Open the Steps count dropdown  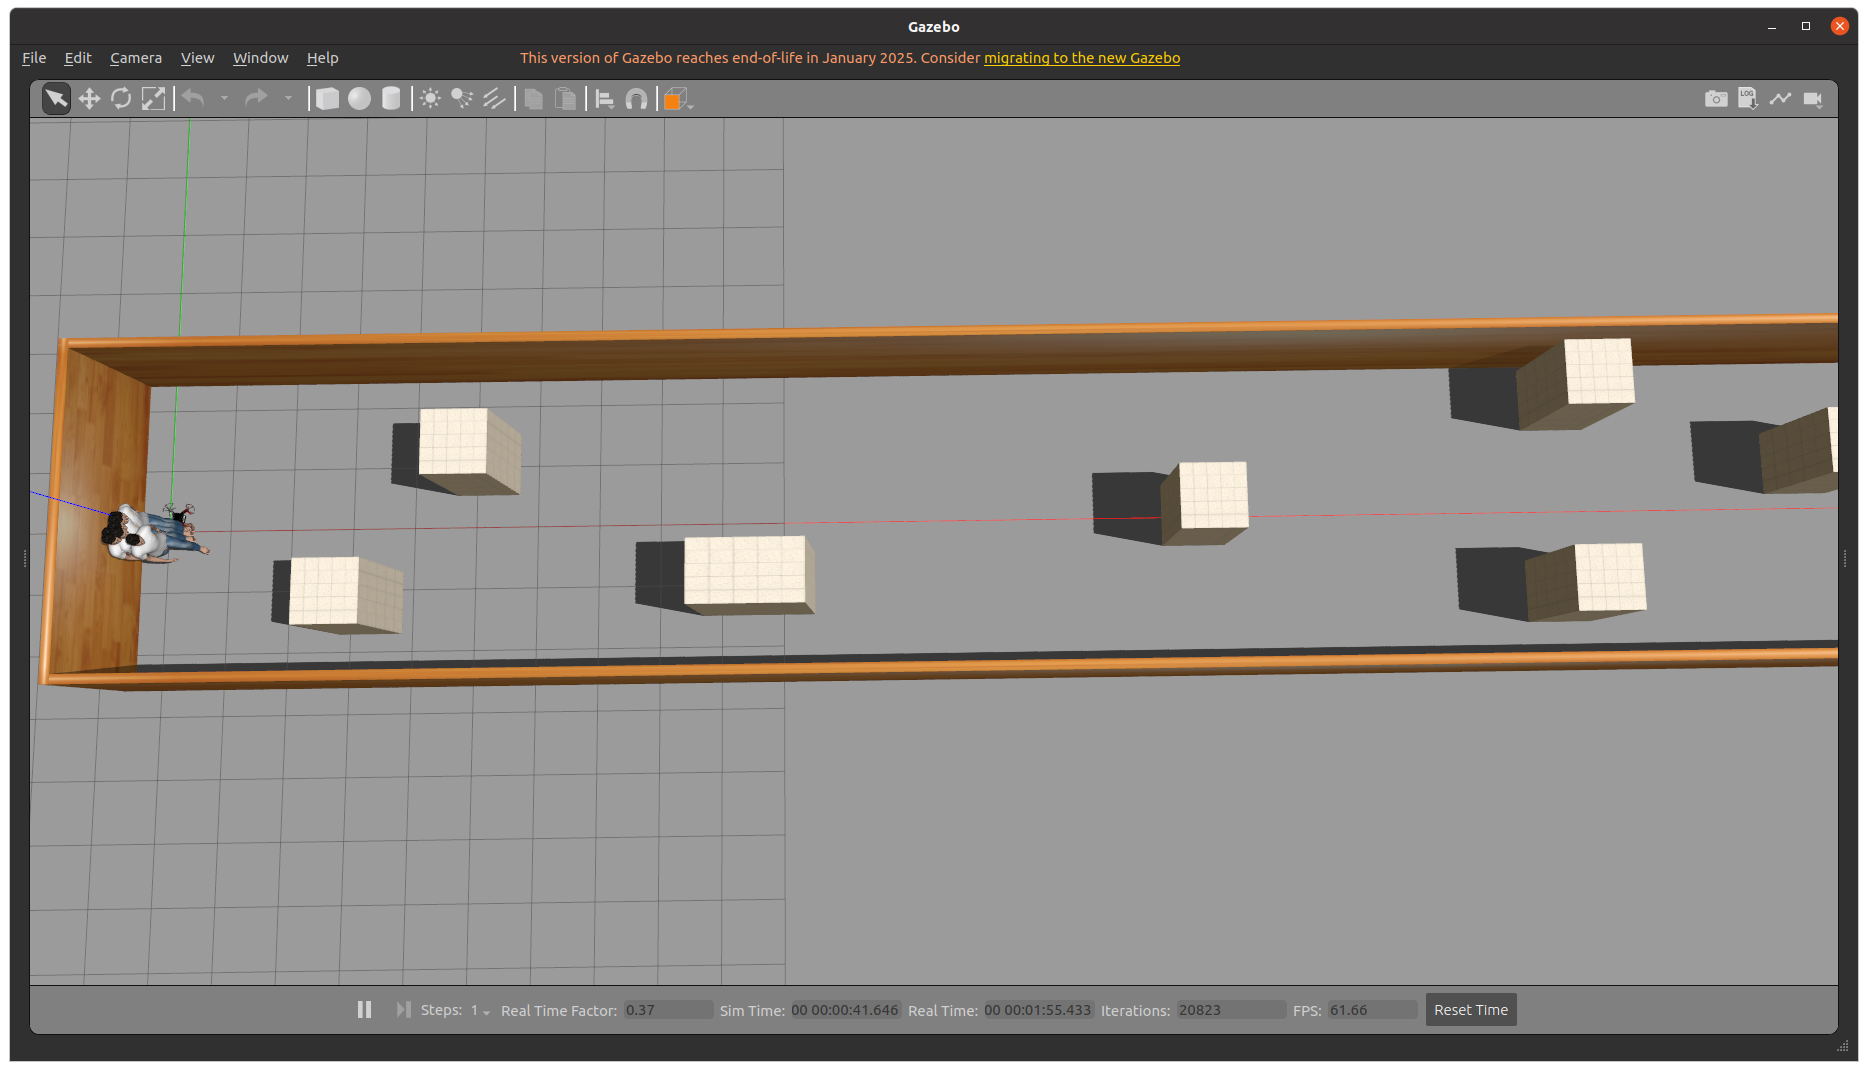pyautogui.click(x=481, y=1011)
